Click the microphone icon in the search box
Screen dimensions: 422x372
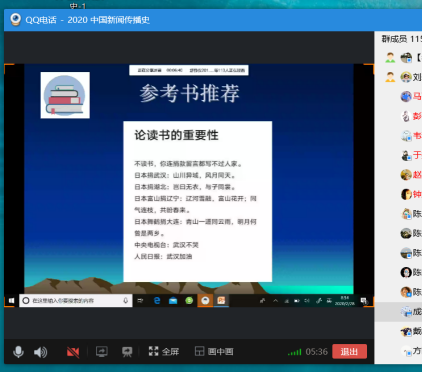(126, 301)
